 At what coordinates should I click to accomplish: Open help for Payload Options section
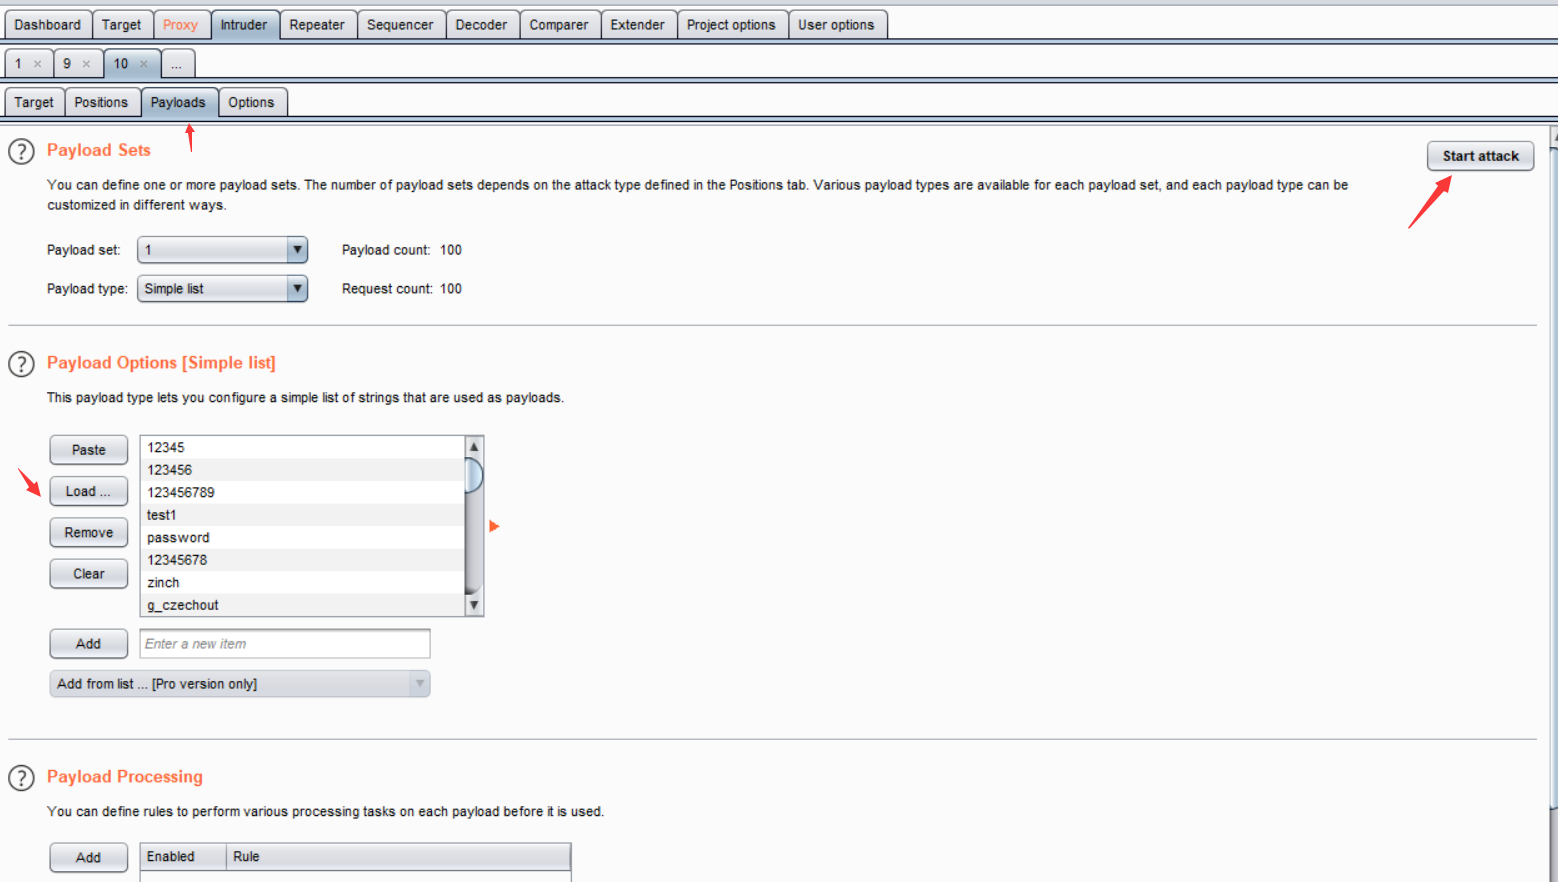(x=21, y=364)
